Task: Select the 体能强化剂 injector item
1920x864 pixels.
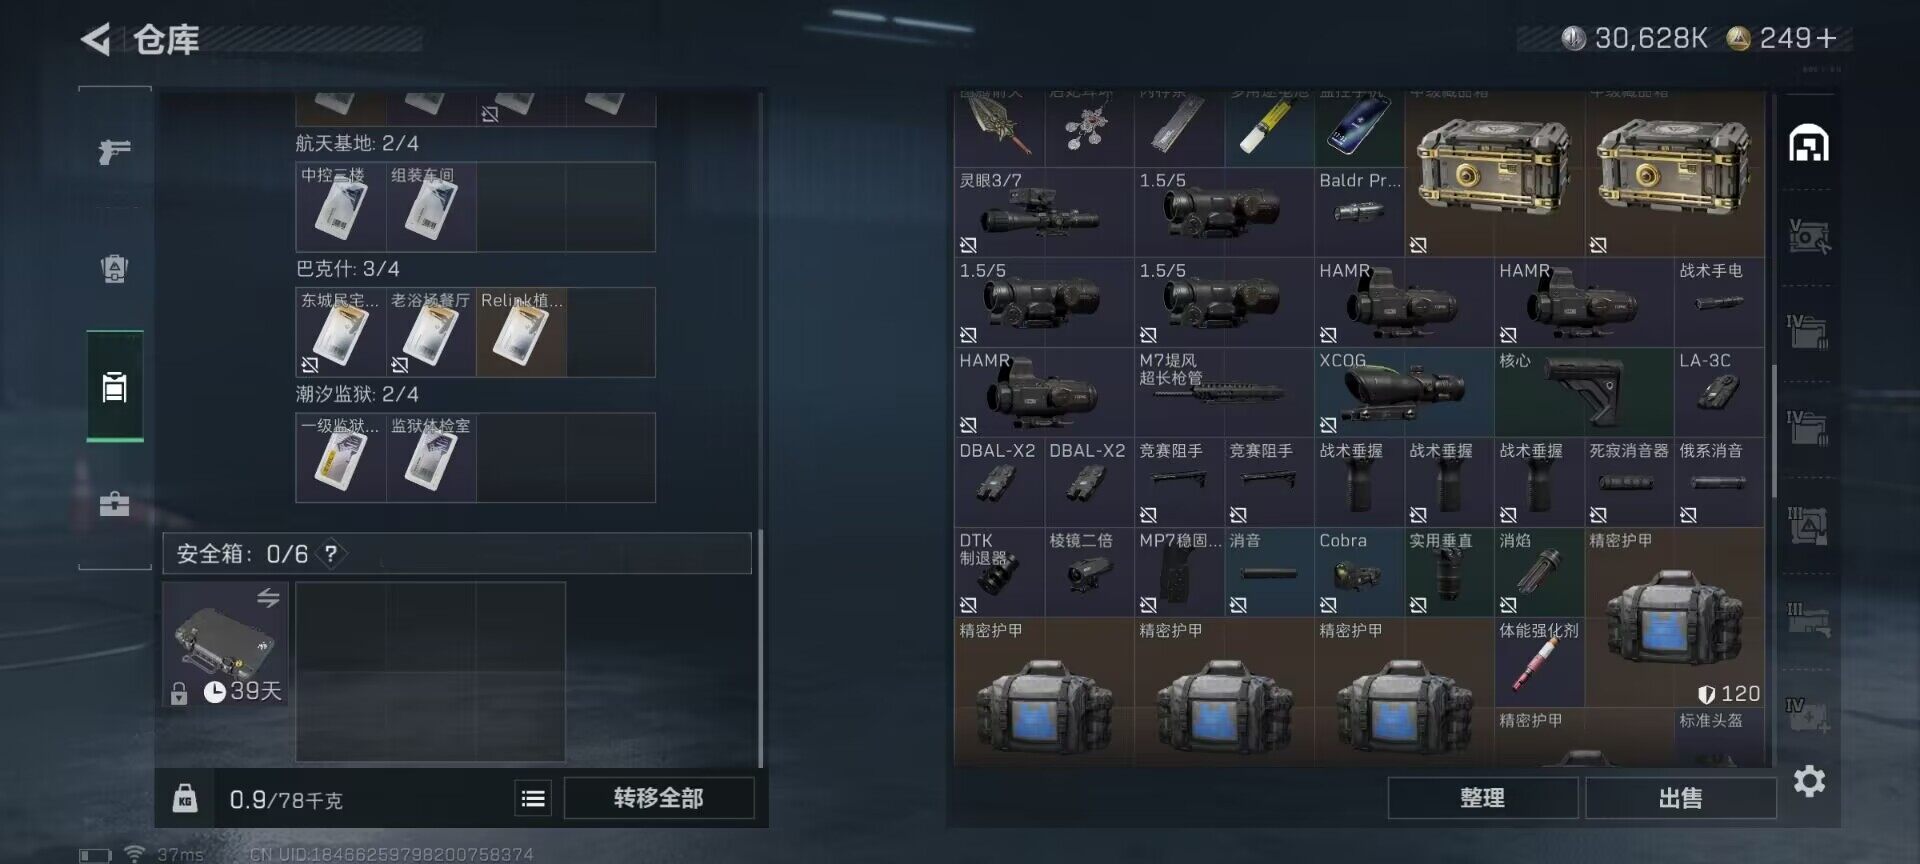Action: click(1539, 663)
